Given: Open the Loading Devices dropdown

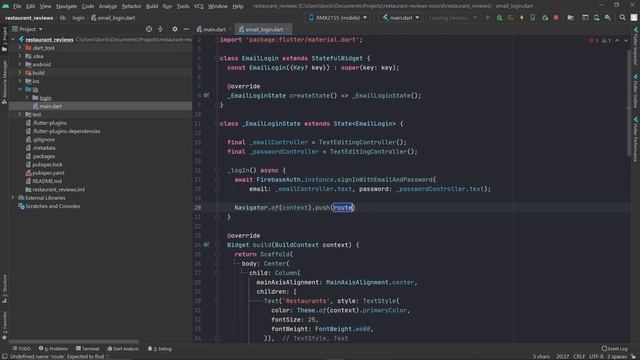Looking at the screenshot, I should click(x=452, y=18).
